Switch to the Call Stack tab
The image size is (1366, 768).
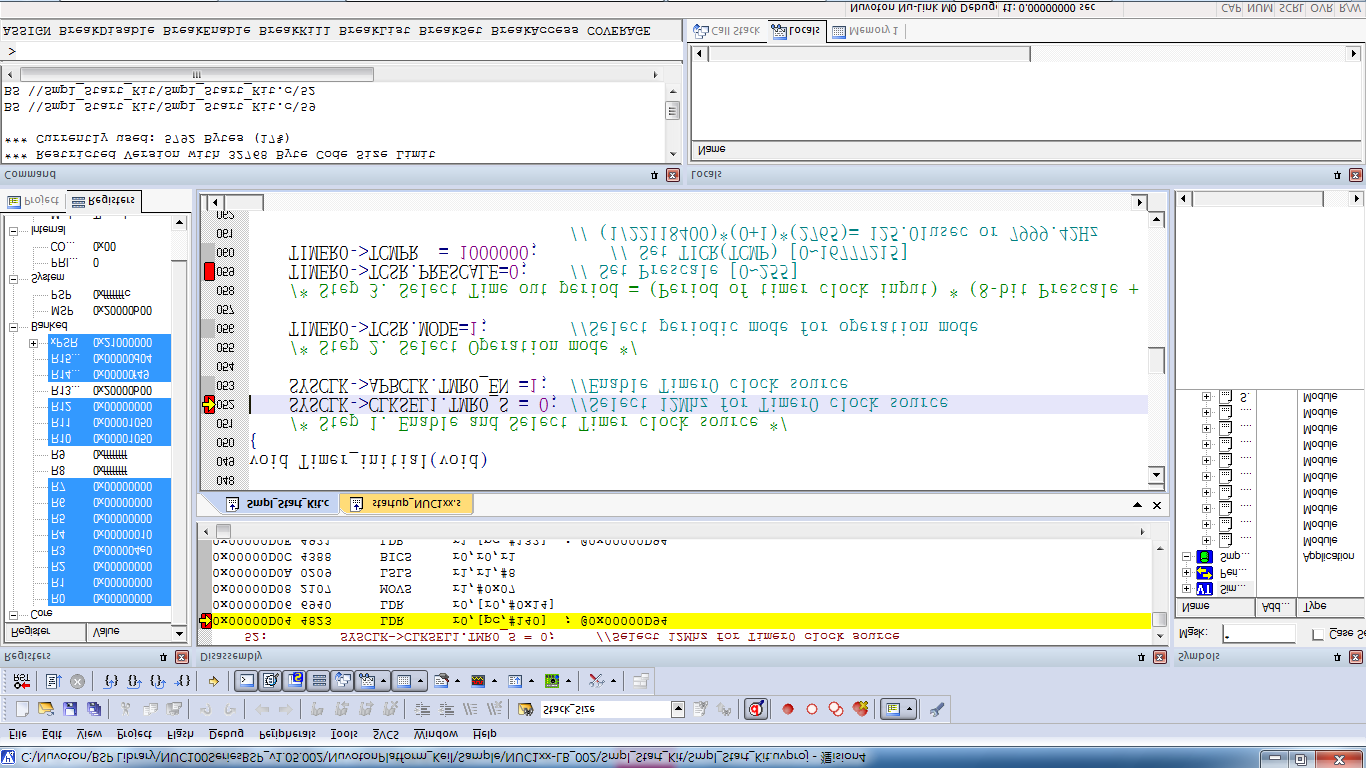pos(727,31)
